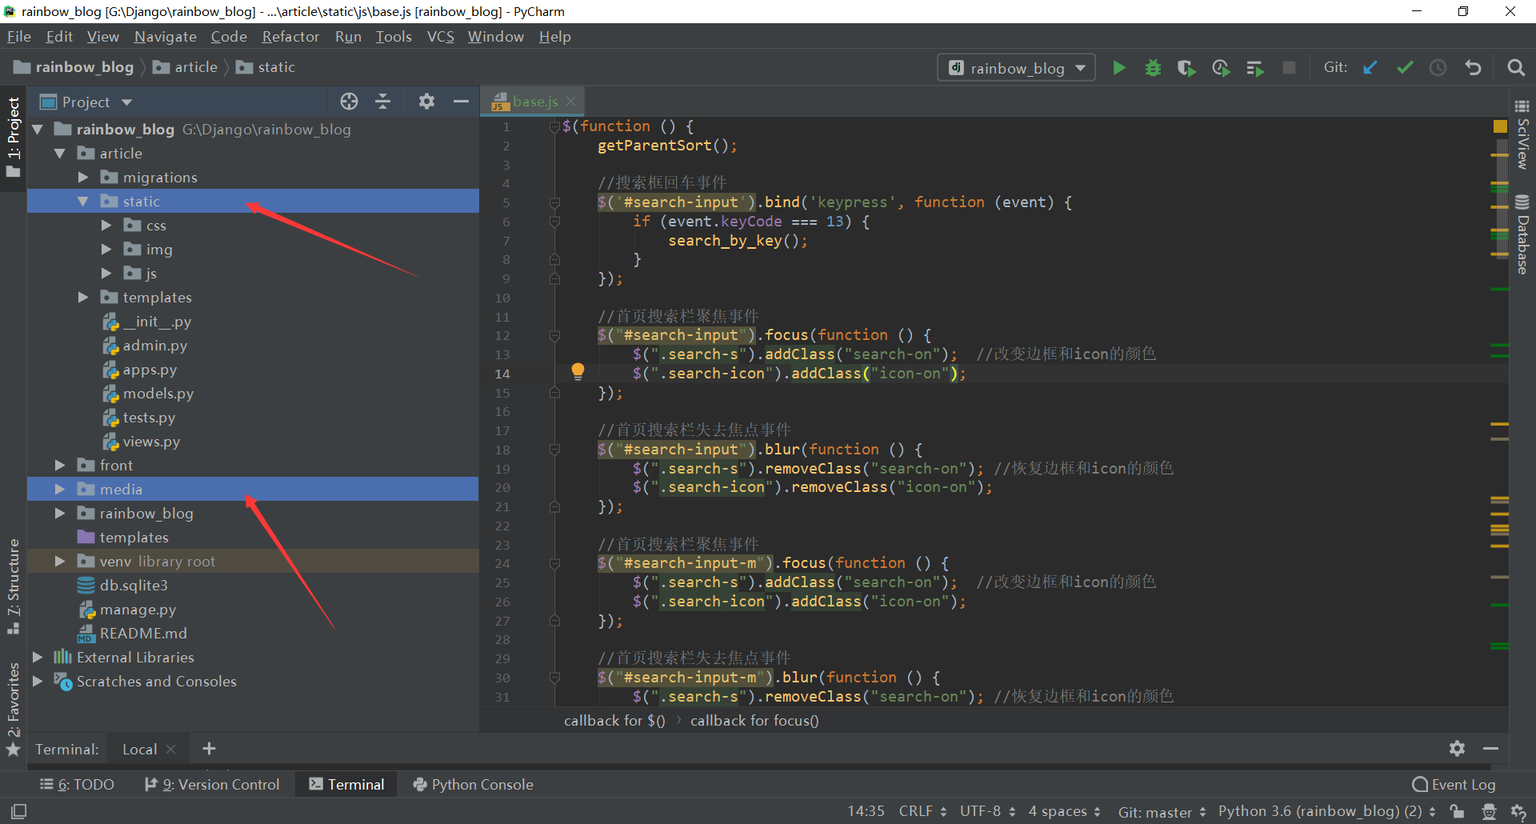Toggle tool window bars icon bottom-left

pyautogui.click(x=18, y=811)
